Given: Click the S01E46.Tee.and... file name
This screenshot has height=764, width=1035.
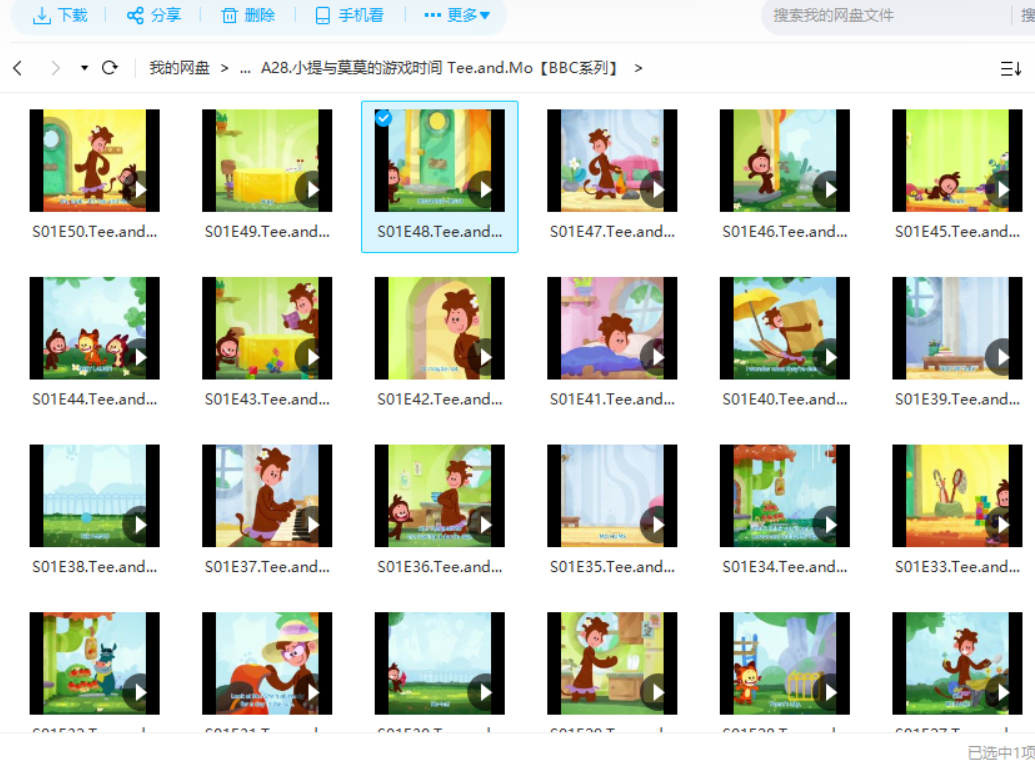Looking at the screenshot, I should pos(785,232).
